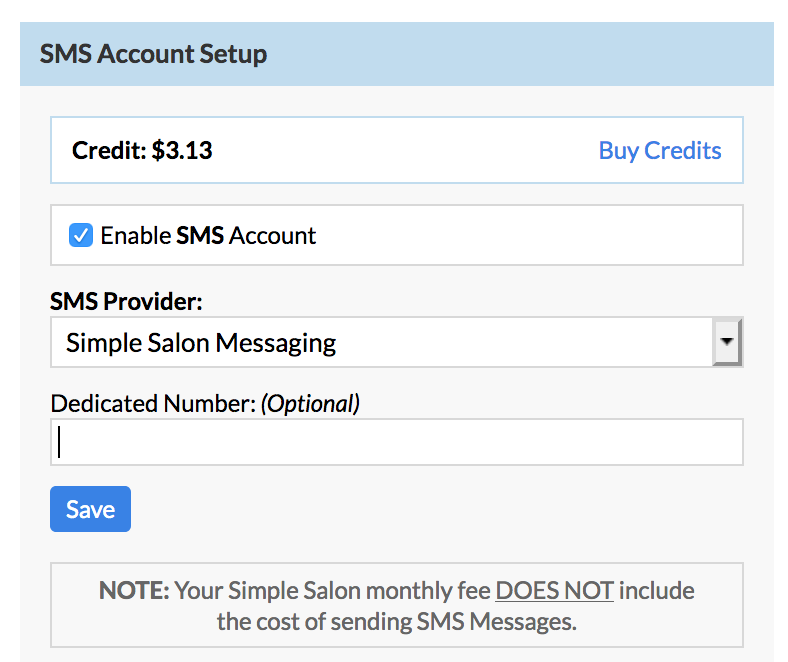Click the SMS Account Setup header
This screenshot has width=788, height=662.
pyautogui.click(x=153, y=53)
